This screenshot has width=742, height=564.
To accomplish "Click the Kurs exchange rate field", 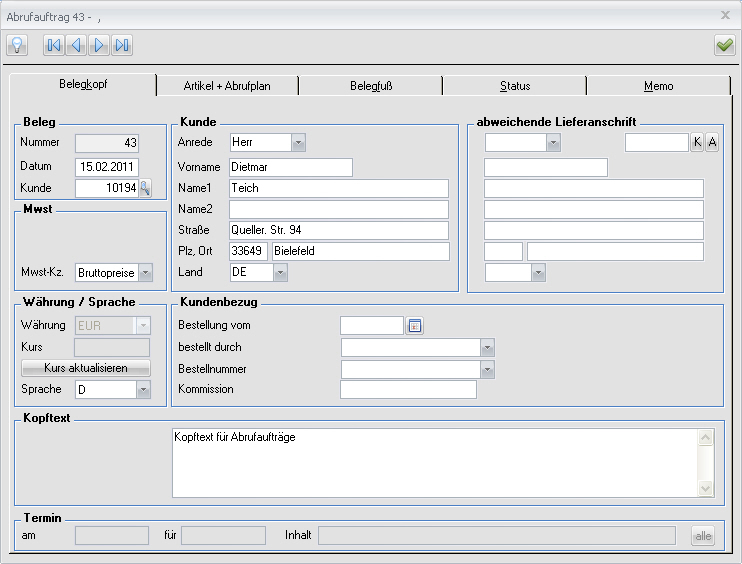I will (112, 348).
